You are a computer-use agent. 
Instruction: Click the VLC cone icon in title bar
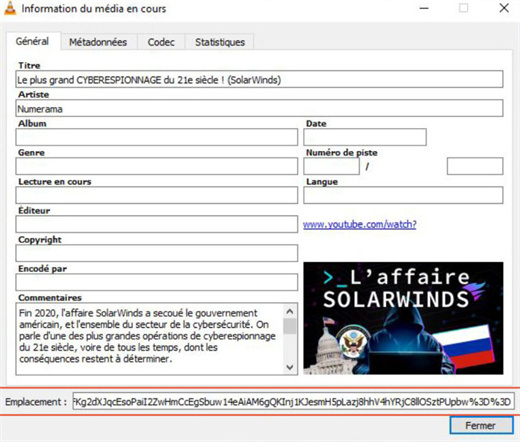pyautogui.click(x=10, y=8)
